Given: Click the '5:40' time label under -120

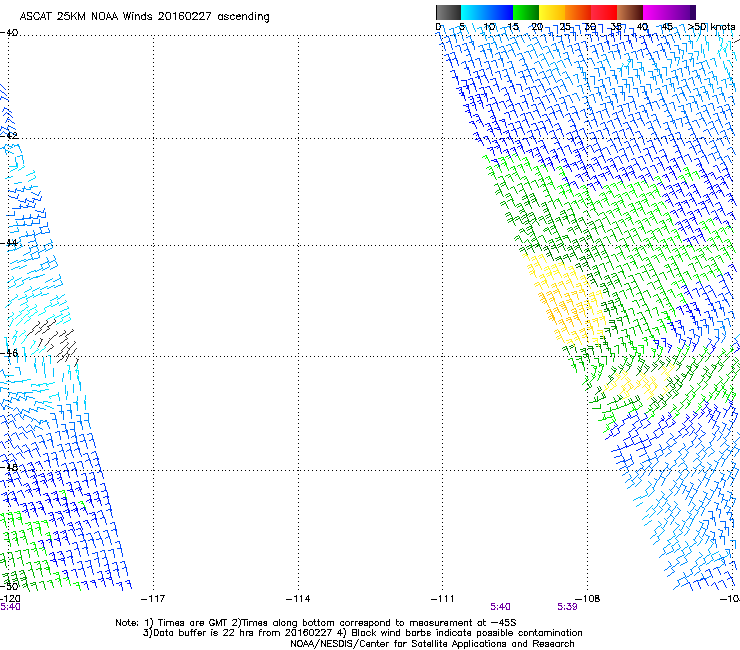Looking at the screenshot, I should 10,607.
